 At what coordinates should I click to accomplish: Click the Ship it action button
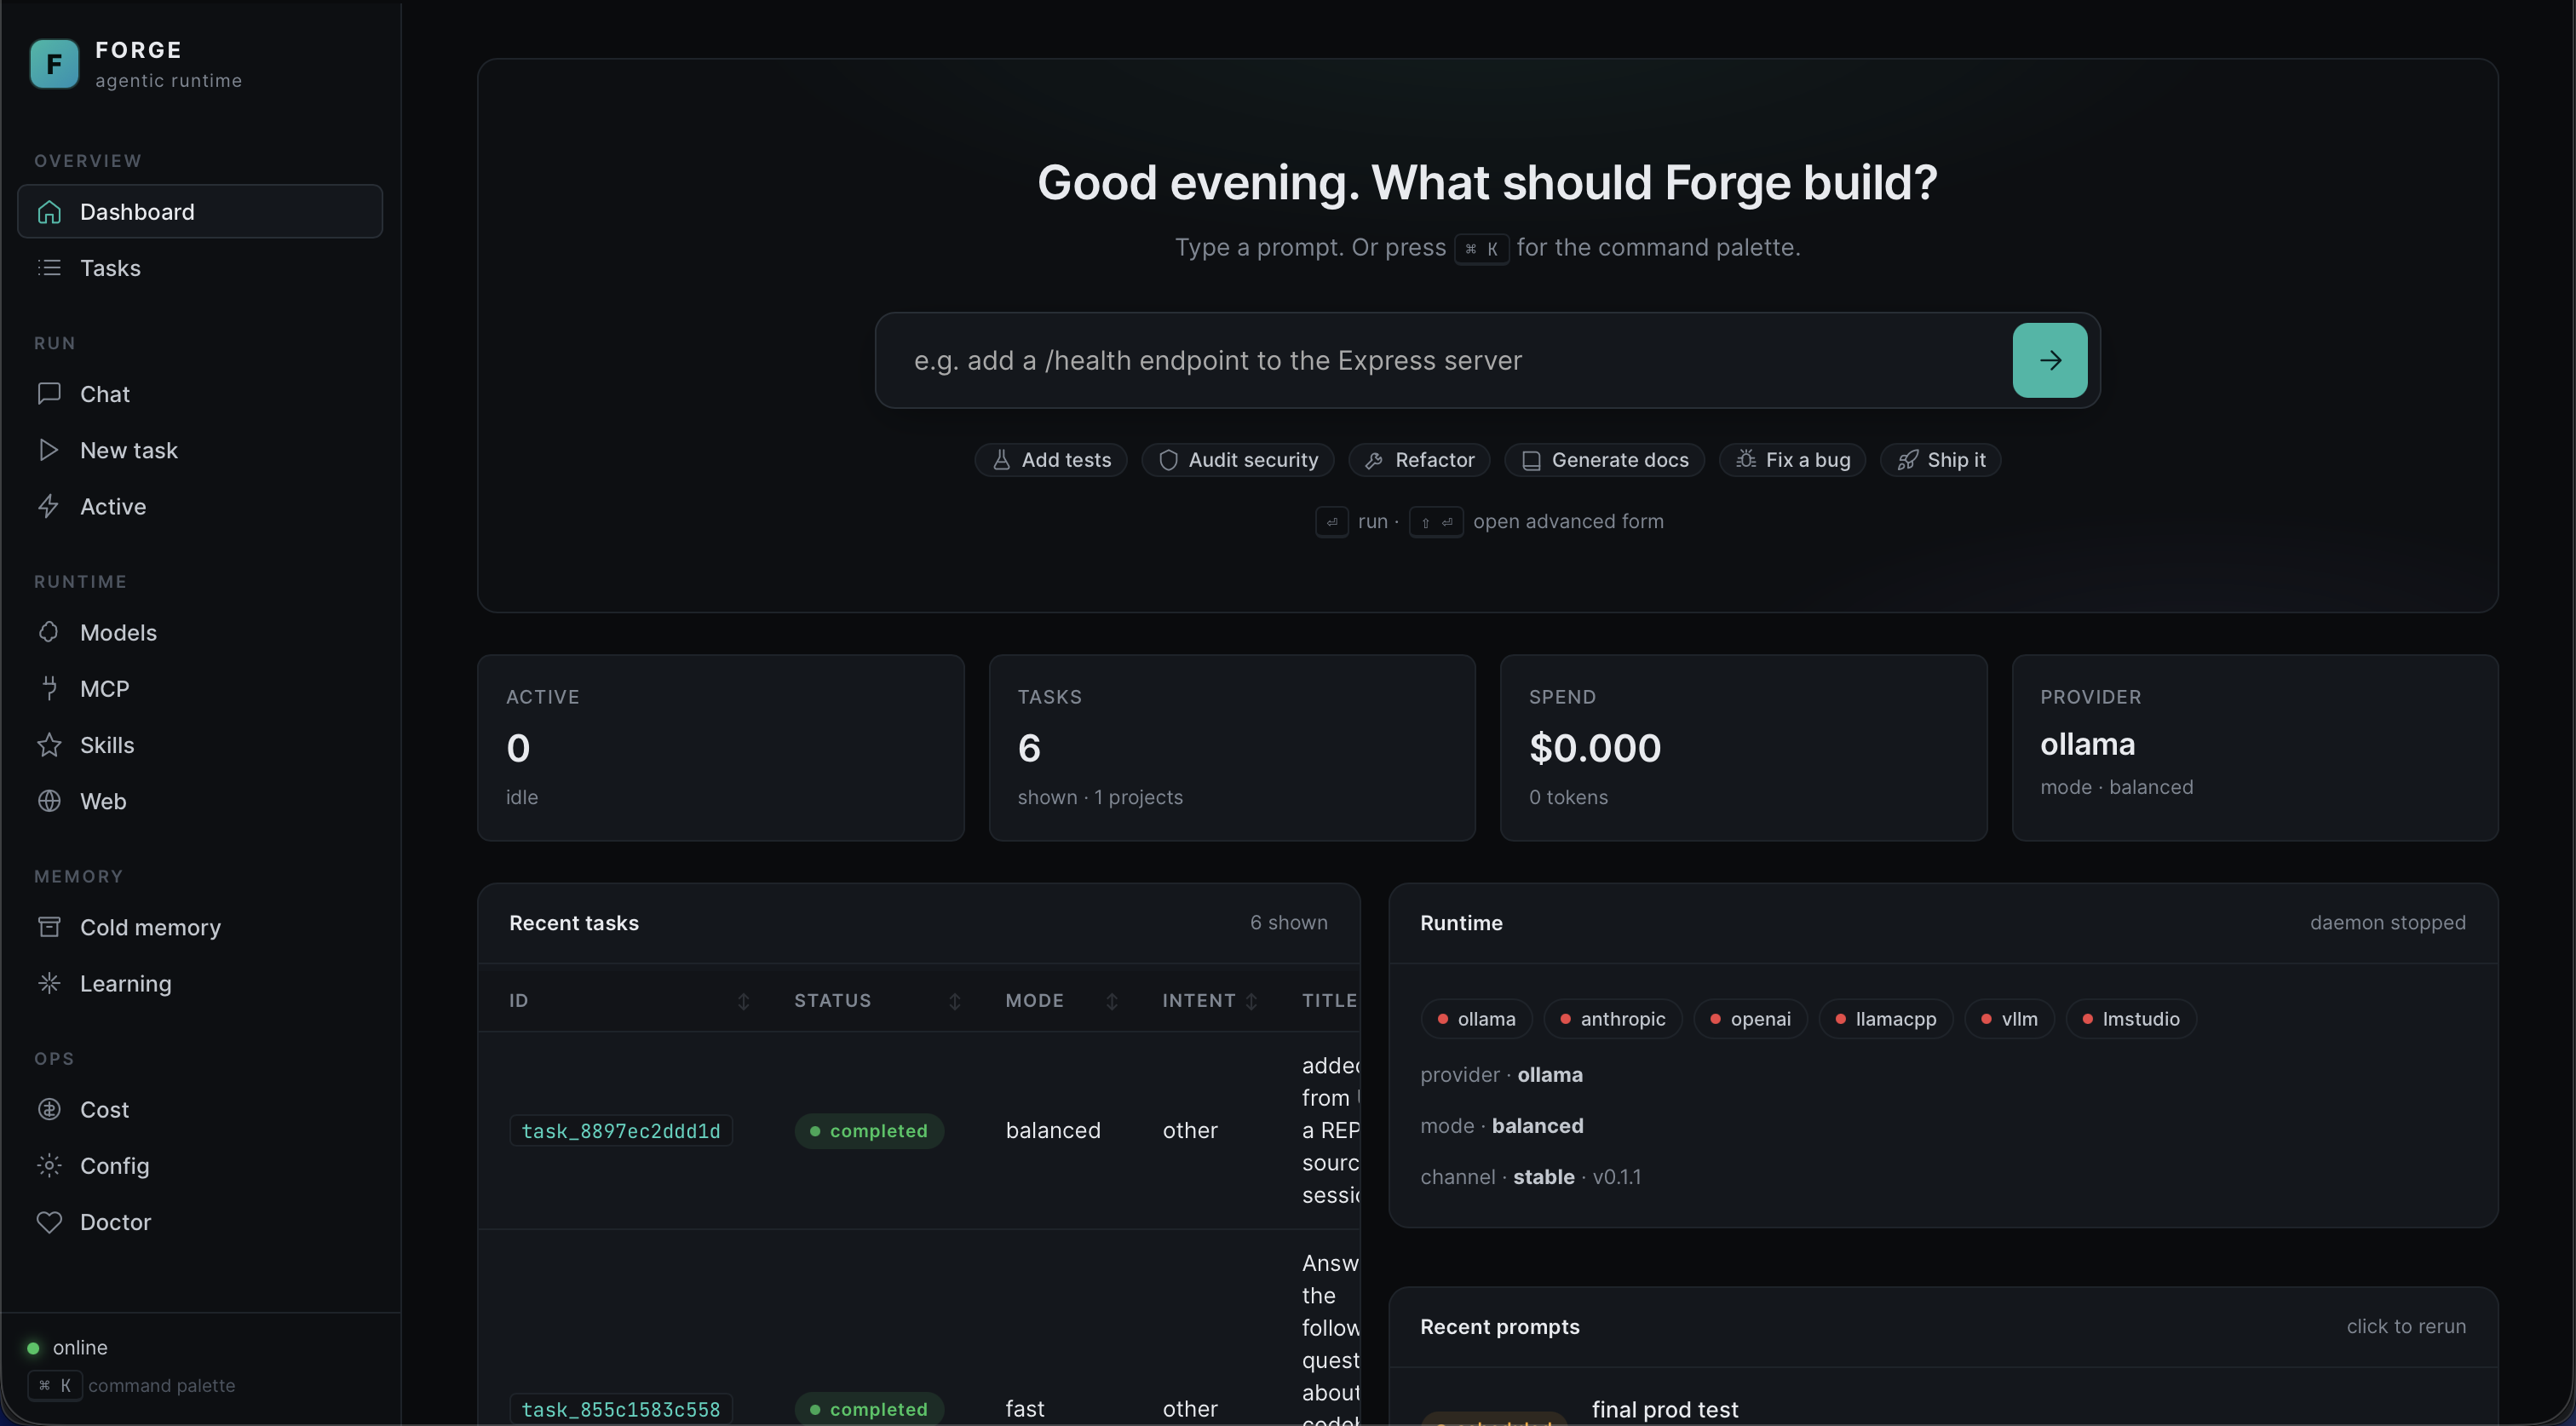tap(1941, 460)
